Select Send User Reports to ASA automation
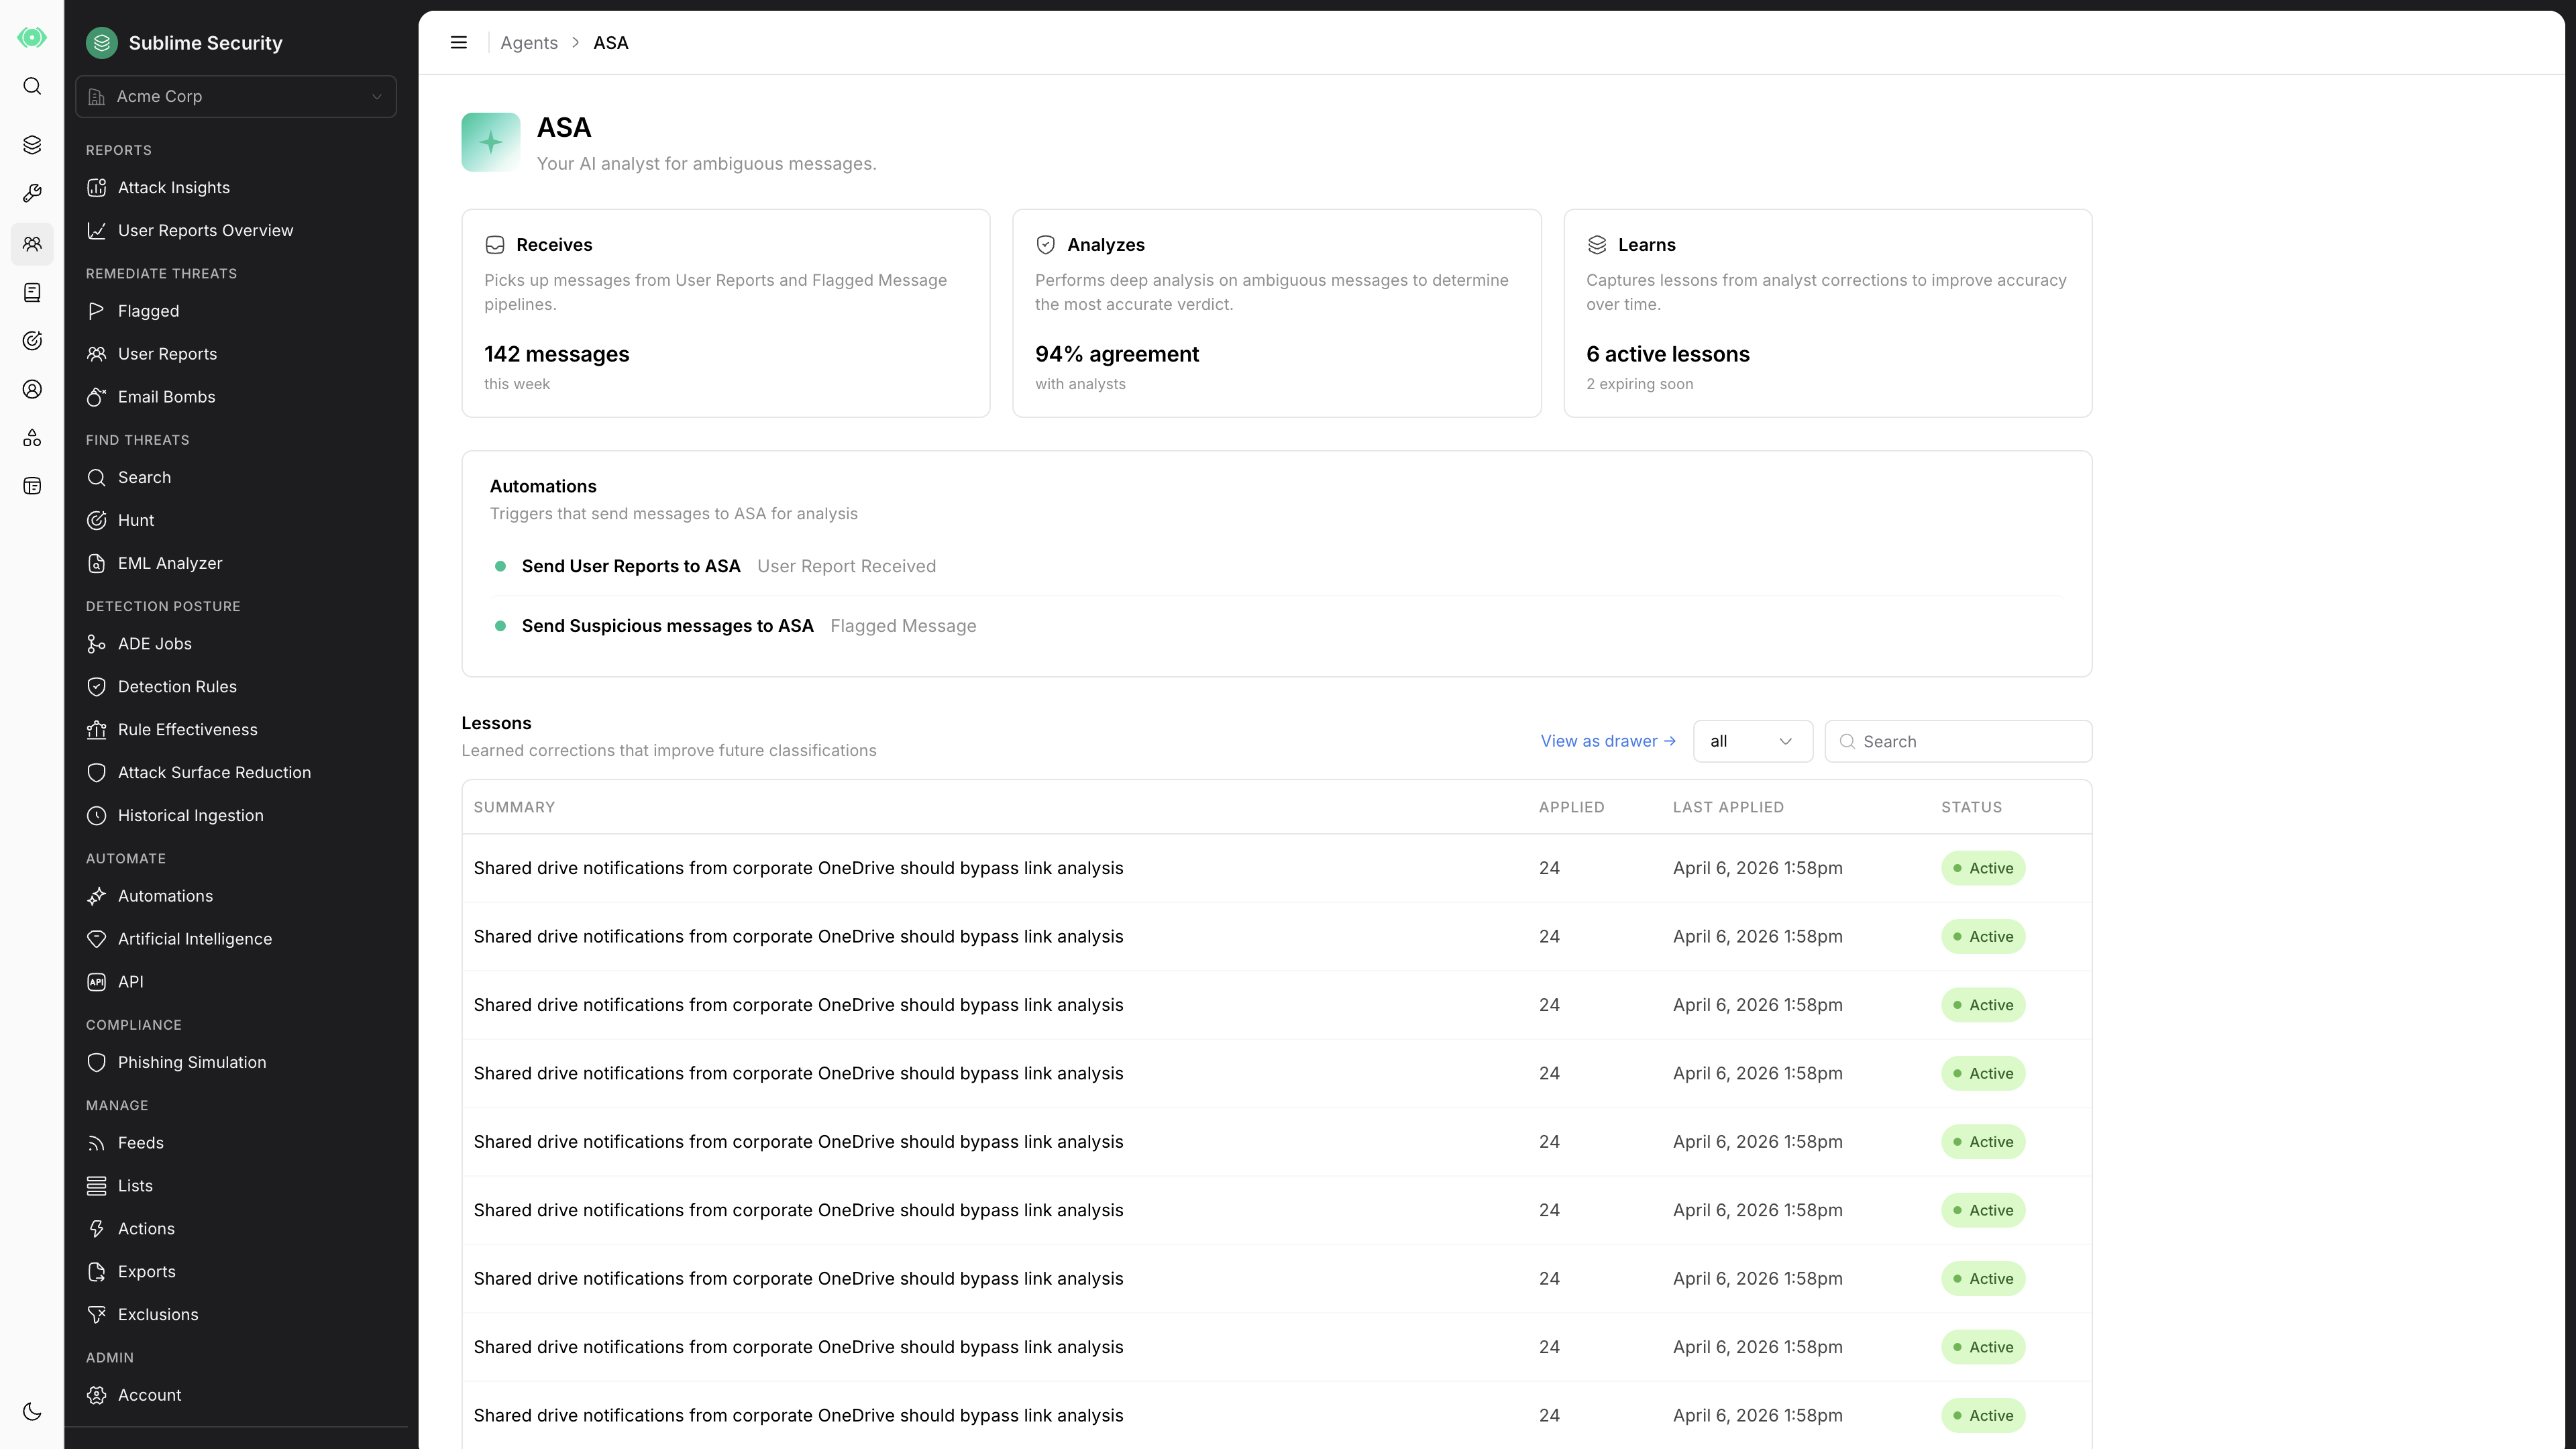2576x1449 pixels. tap(631, 566)
